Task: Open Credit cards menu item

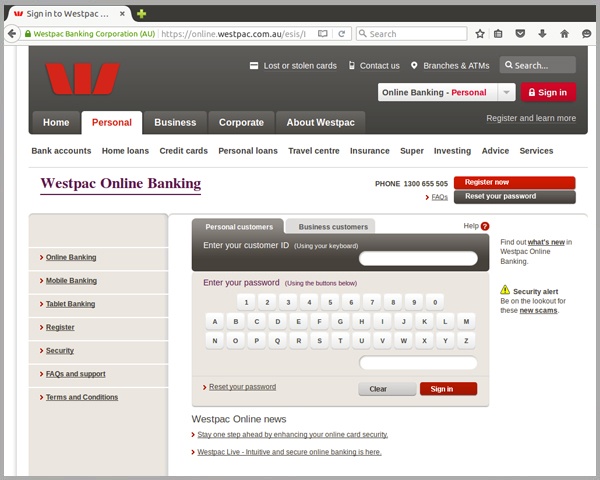Action: click(184, 151)
